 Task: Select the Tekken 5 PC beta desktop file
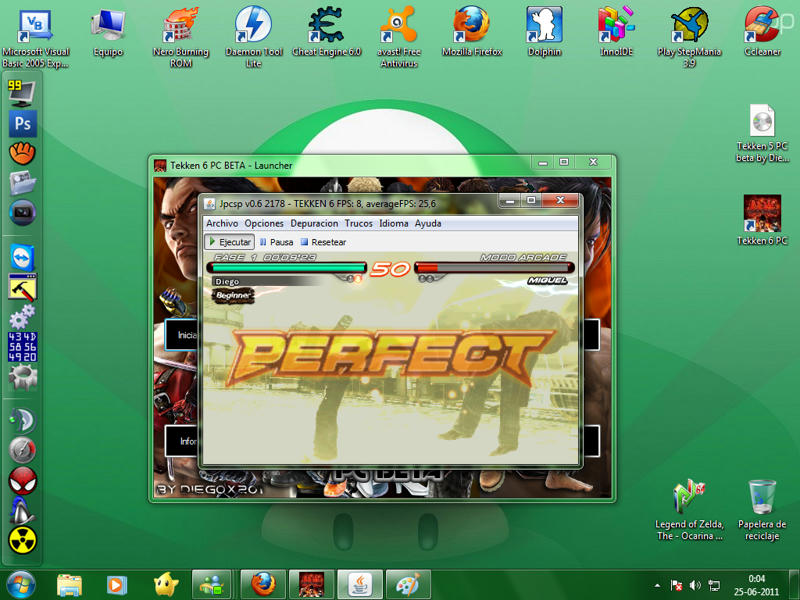[762, 134]
